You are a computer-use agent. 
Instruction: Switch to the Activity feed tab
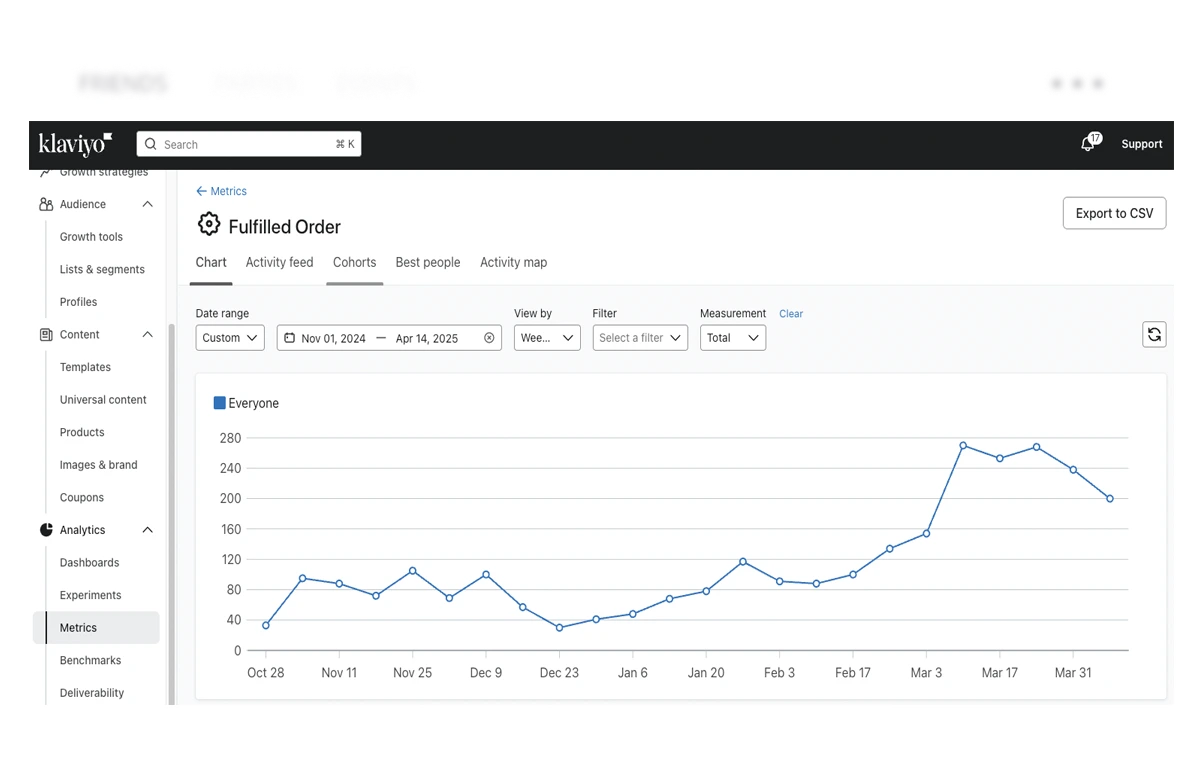tap(280, 262)
